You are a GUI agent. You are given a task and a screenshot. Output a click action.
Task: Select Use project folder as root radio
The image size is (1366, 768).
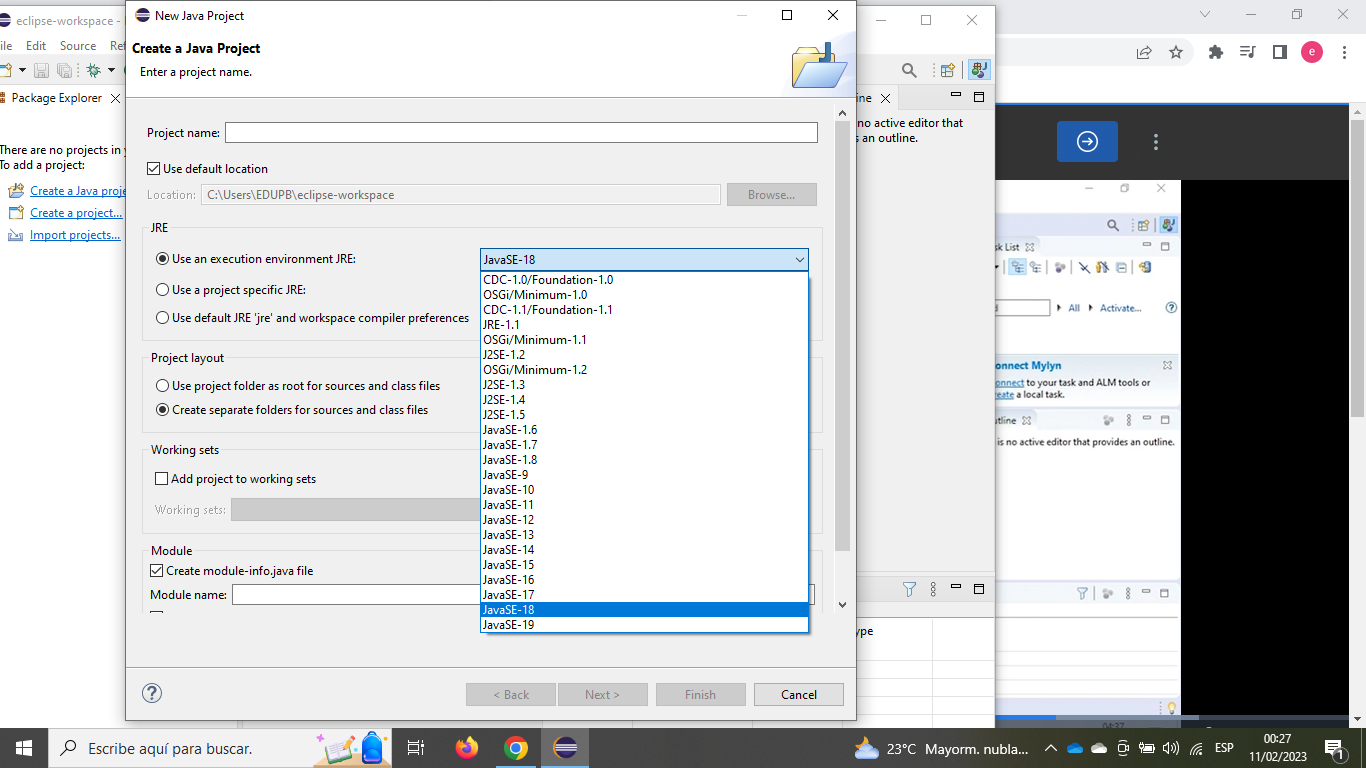tap(163, 386)
